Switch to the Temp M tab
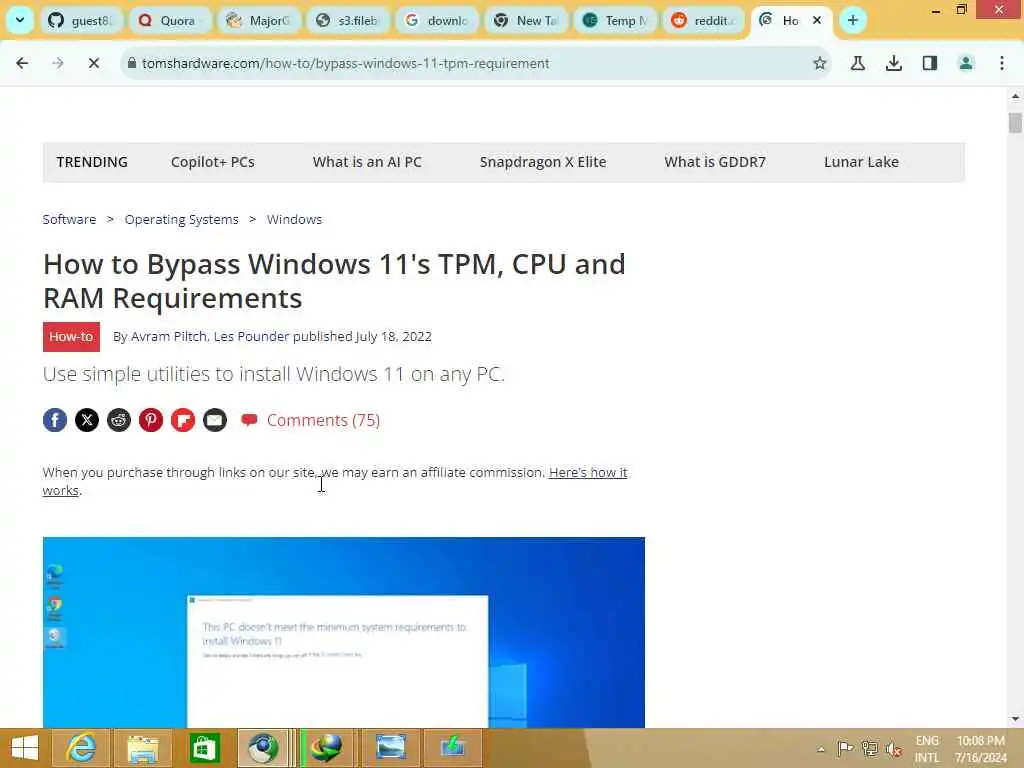The height and width of the screenshot is (768, 1024). click(614, 20)
